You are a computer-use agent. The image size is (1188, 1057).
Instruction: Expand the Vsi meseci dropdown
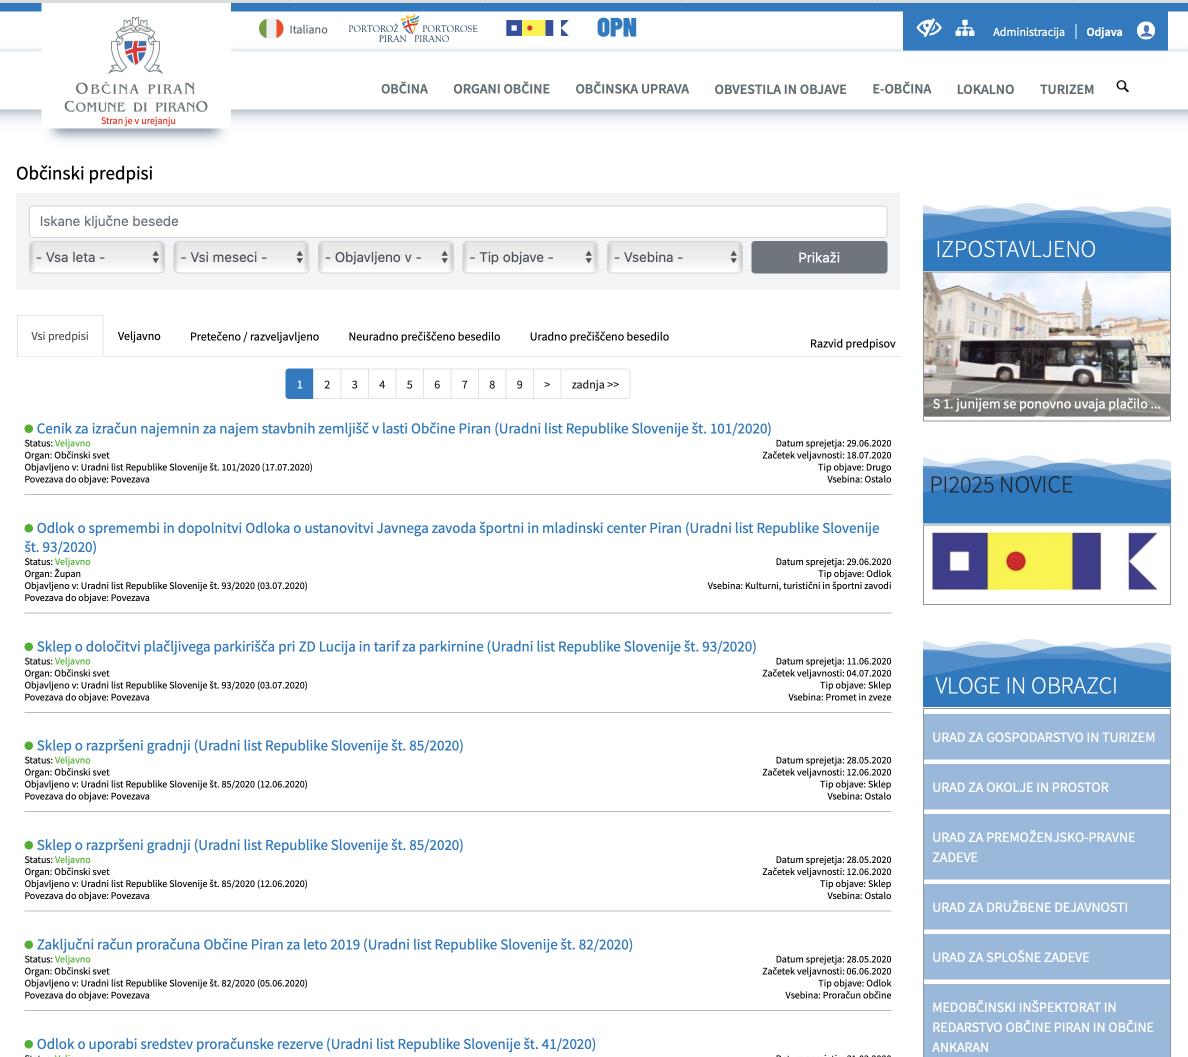(x=241, y=257)
